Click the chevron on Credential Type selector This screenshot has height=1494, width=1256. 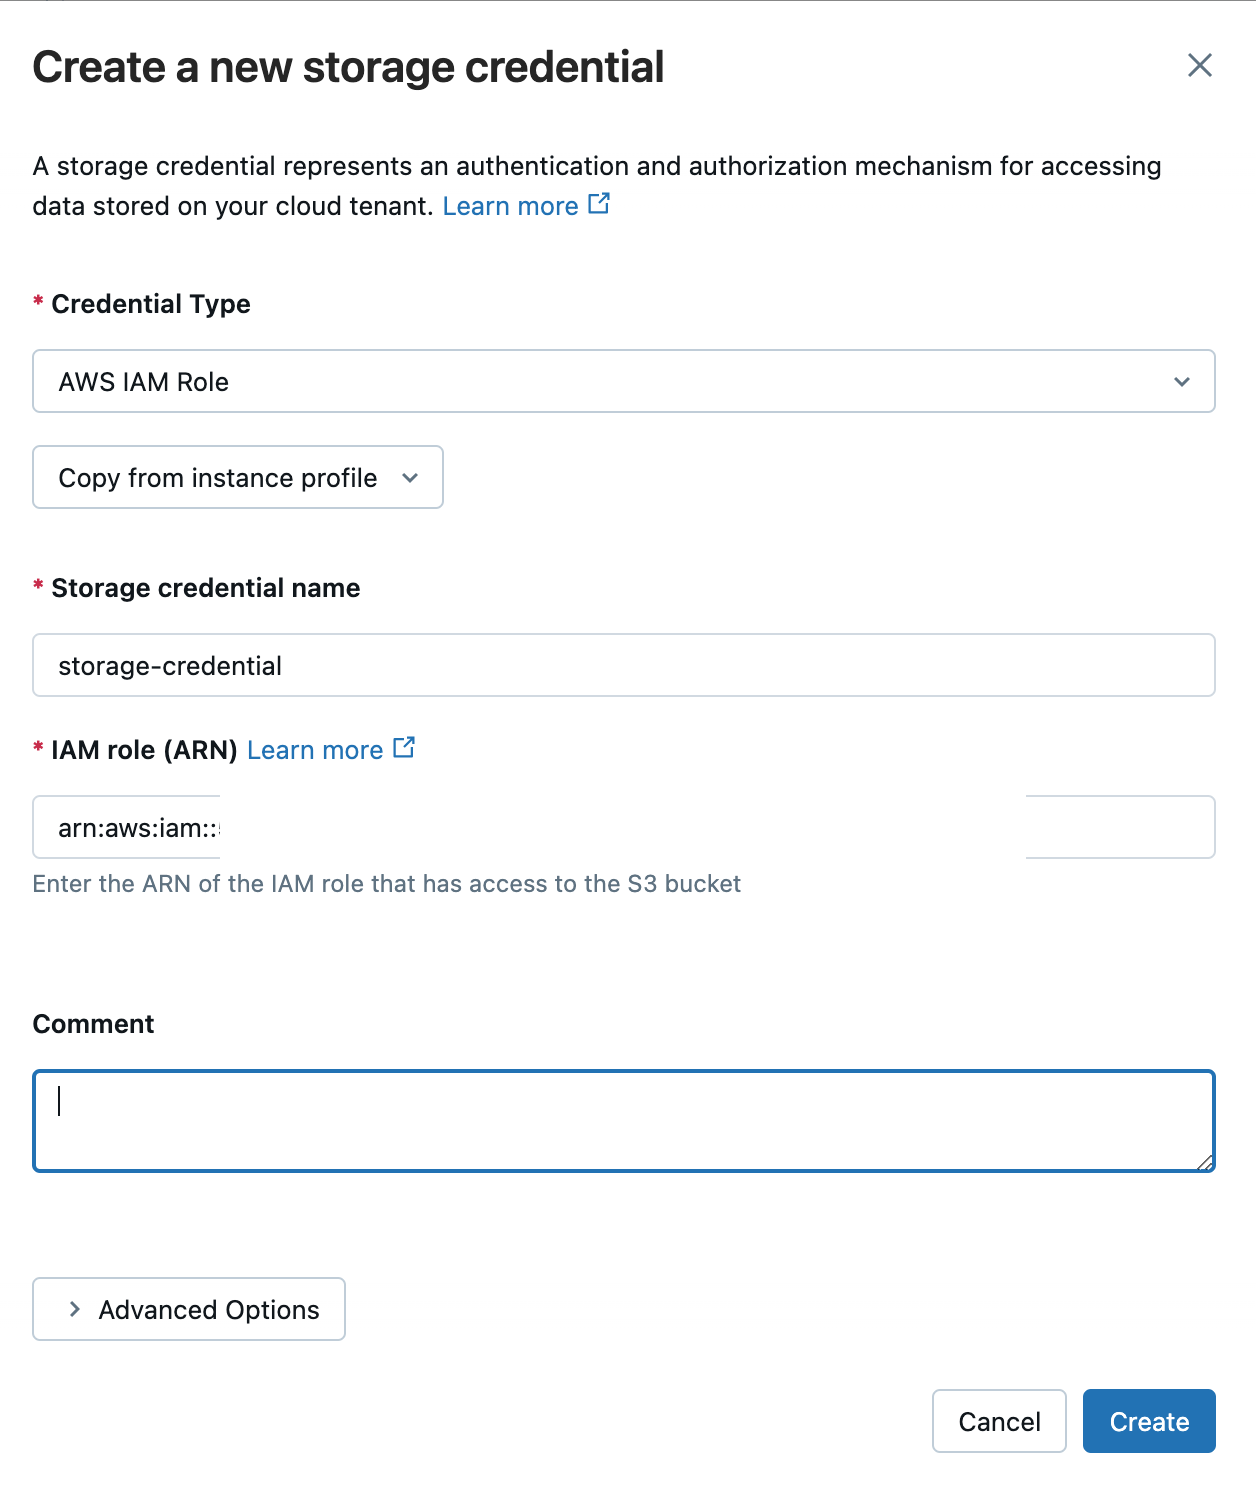click(1182, 381)
